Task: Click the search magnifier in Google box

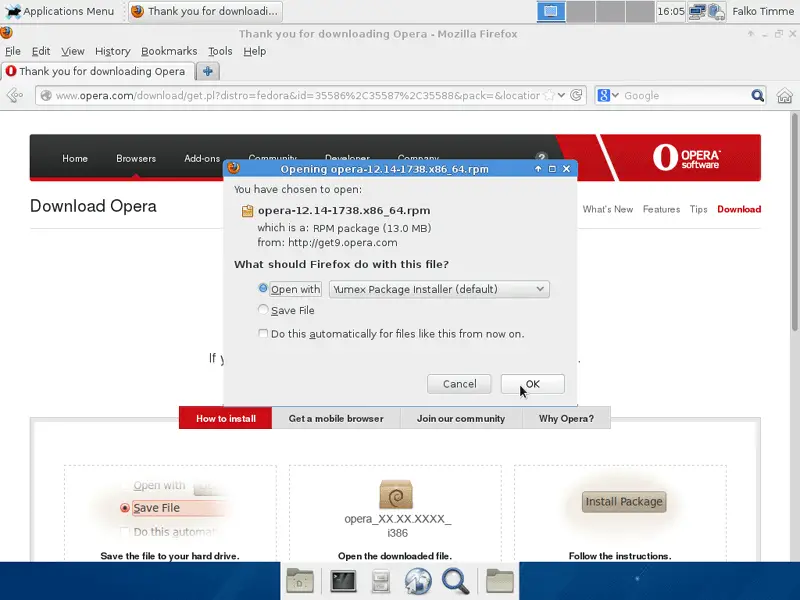Action: 758,95
